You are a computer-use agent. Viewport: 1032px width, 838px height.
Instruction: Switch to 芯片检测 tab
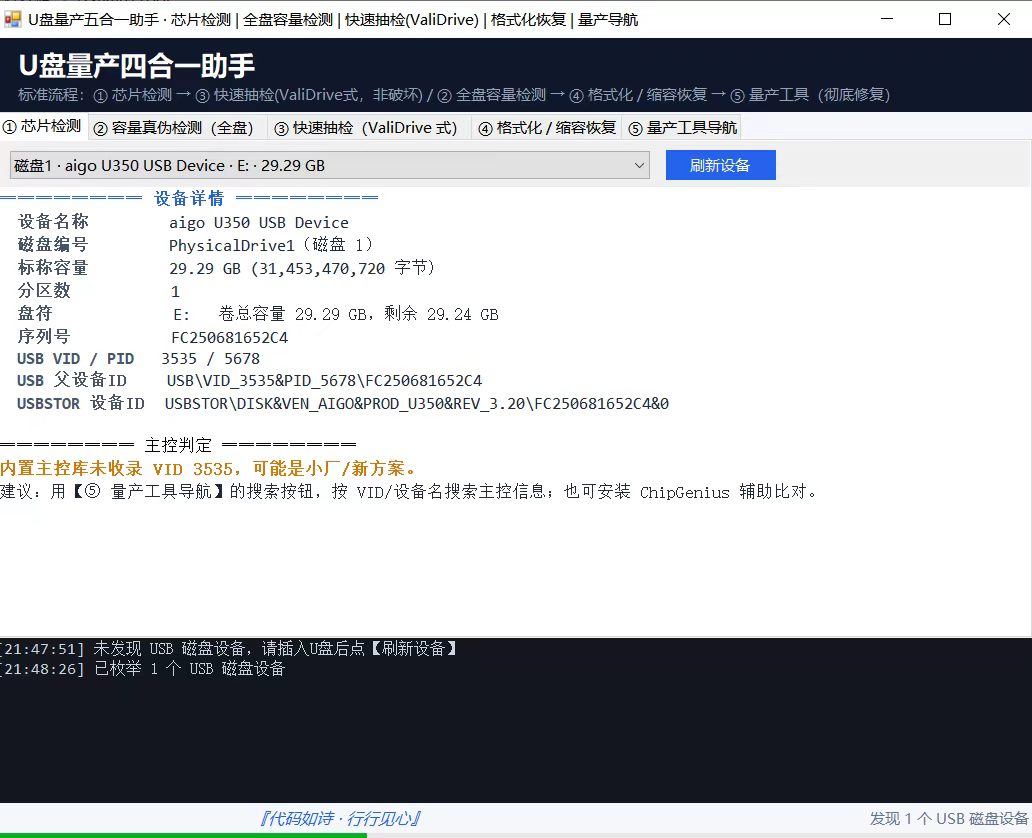pyautogui.click(x=43, y=126)
